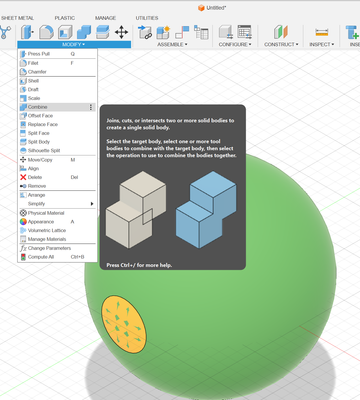Open the CONSTRUCT dropdown
This screenshot has width=360, height=400.
[281, 44]
